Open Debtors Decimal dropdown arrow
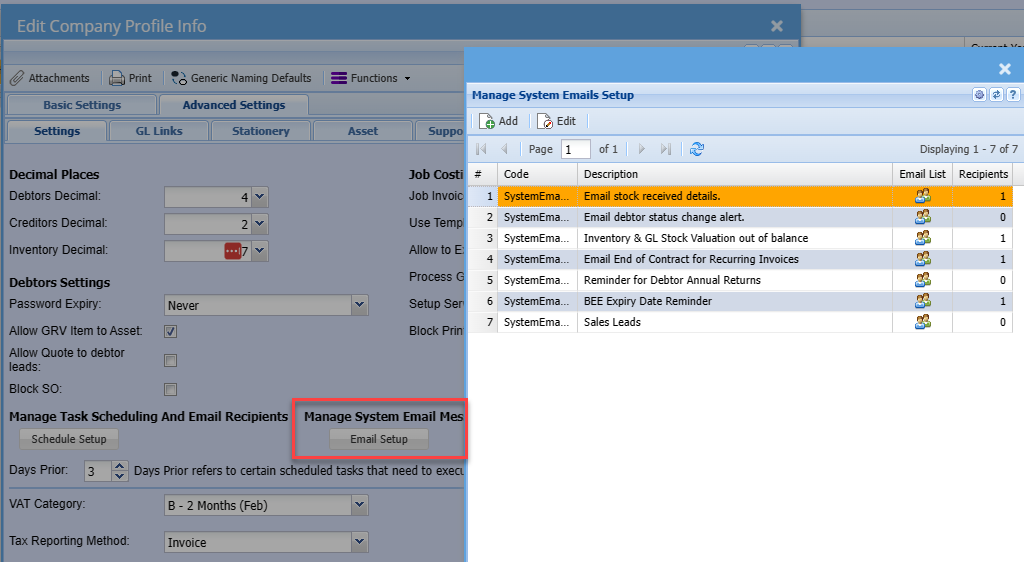 pos(260,196)
